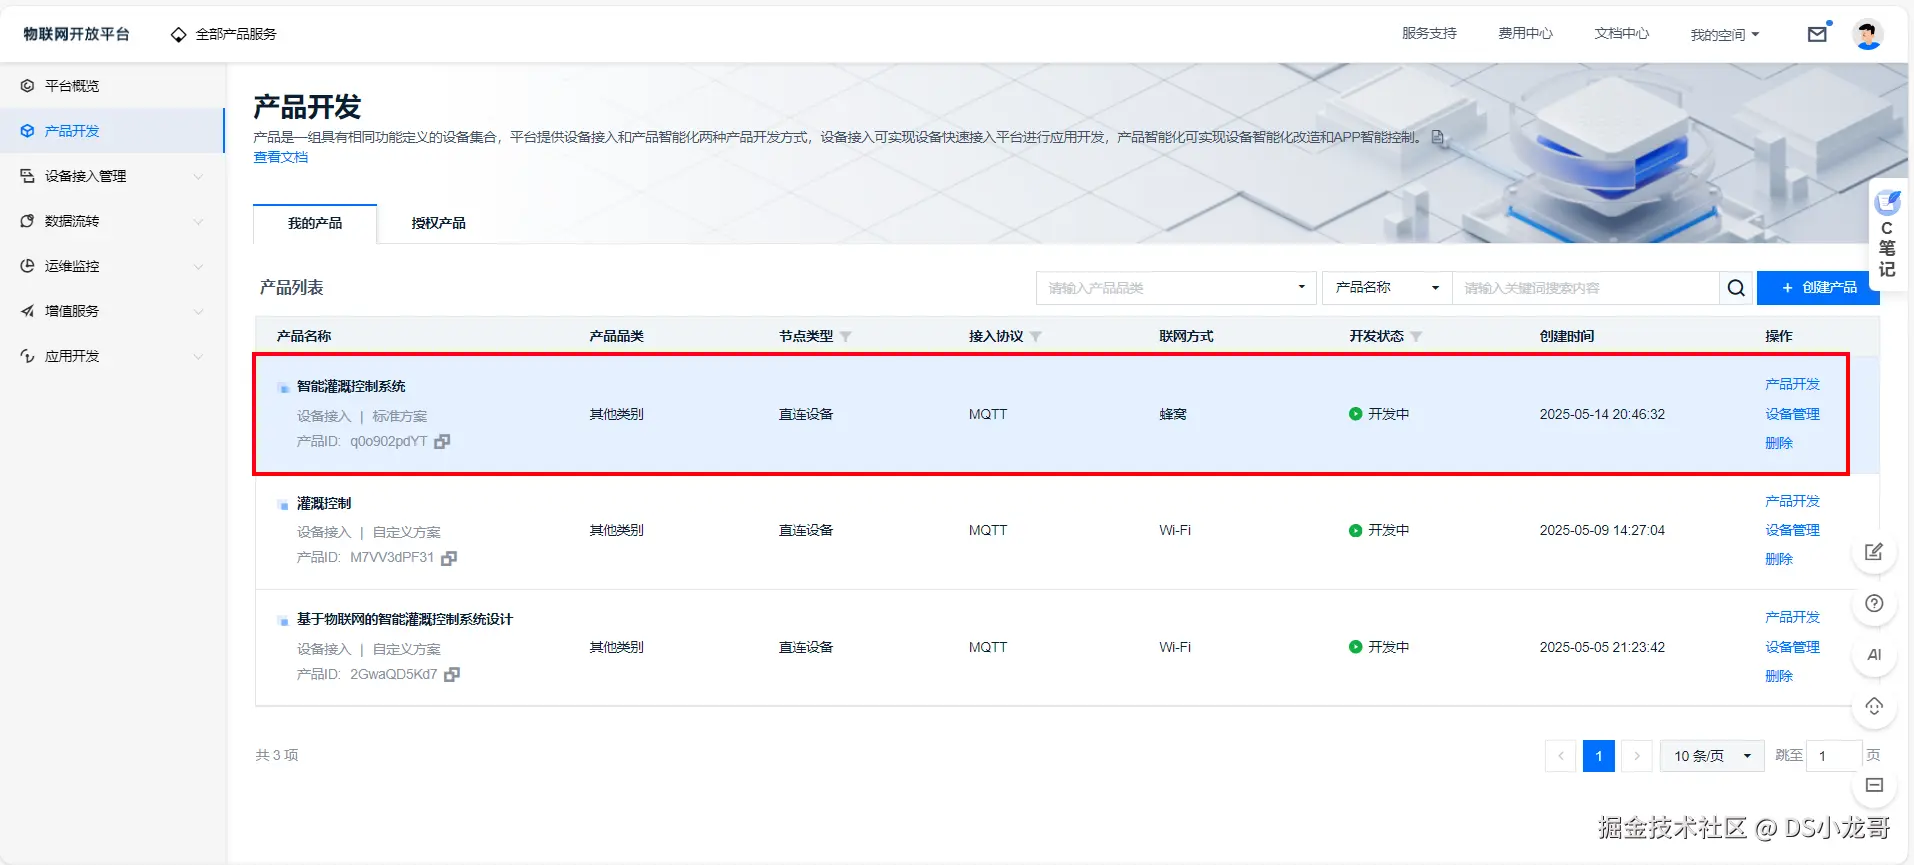Viewport: 1914px width, 865px height.
Task: Open the user avatar profile menu
Action: click(x=1868, y=34)
